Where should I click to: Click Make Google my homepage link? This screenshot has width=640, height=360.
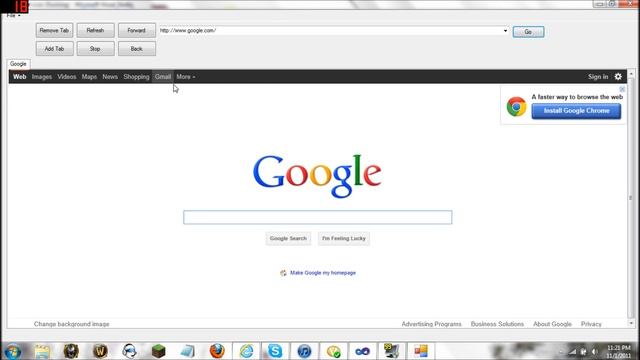click(x=323, y=273)
